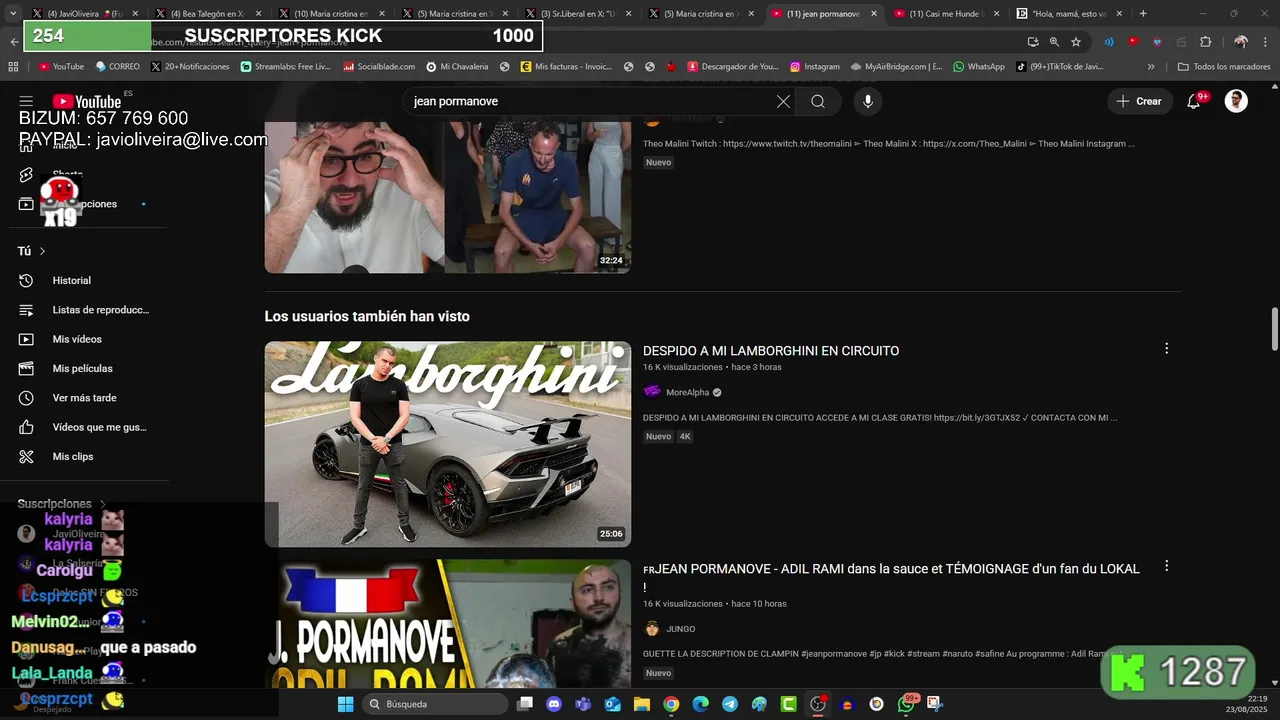The height and width of the screenshot is (720, 1280).
Task: Switch to the (4) JaviOliveira tab
Action: point(84,14)
